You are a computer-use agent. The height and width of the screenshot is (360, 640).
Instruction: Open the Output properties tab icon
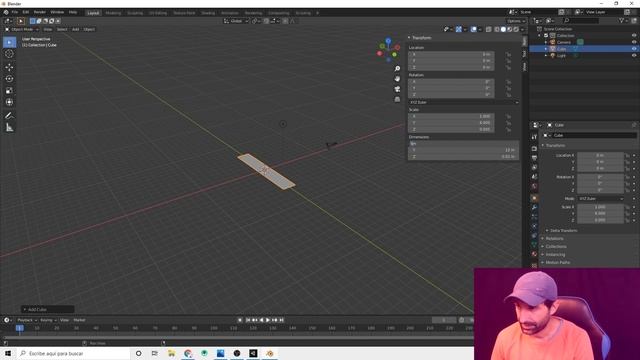(534, 158)
